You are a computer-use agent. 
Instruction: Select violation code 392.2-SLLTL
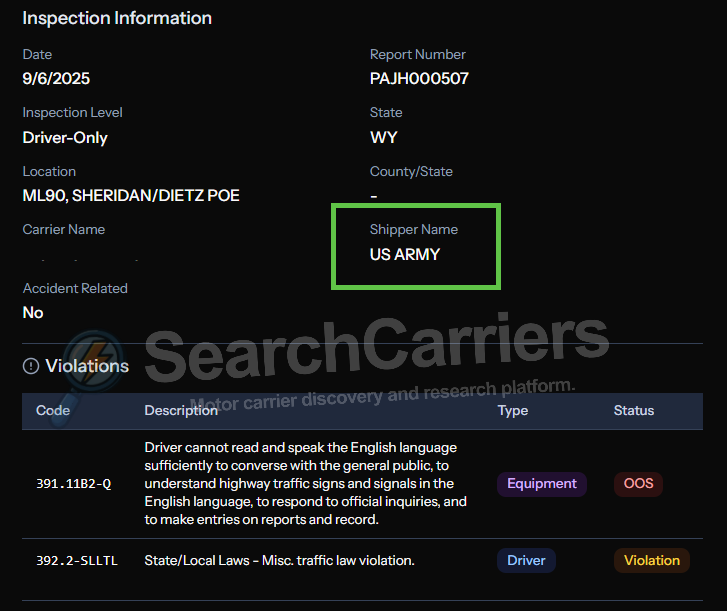[77, 560]
